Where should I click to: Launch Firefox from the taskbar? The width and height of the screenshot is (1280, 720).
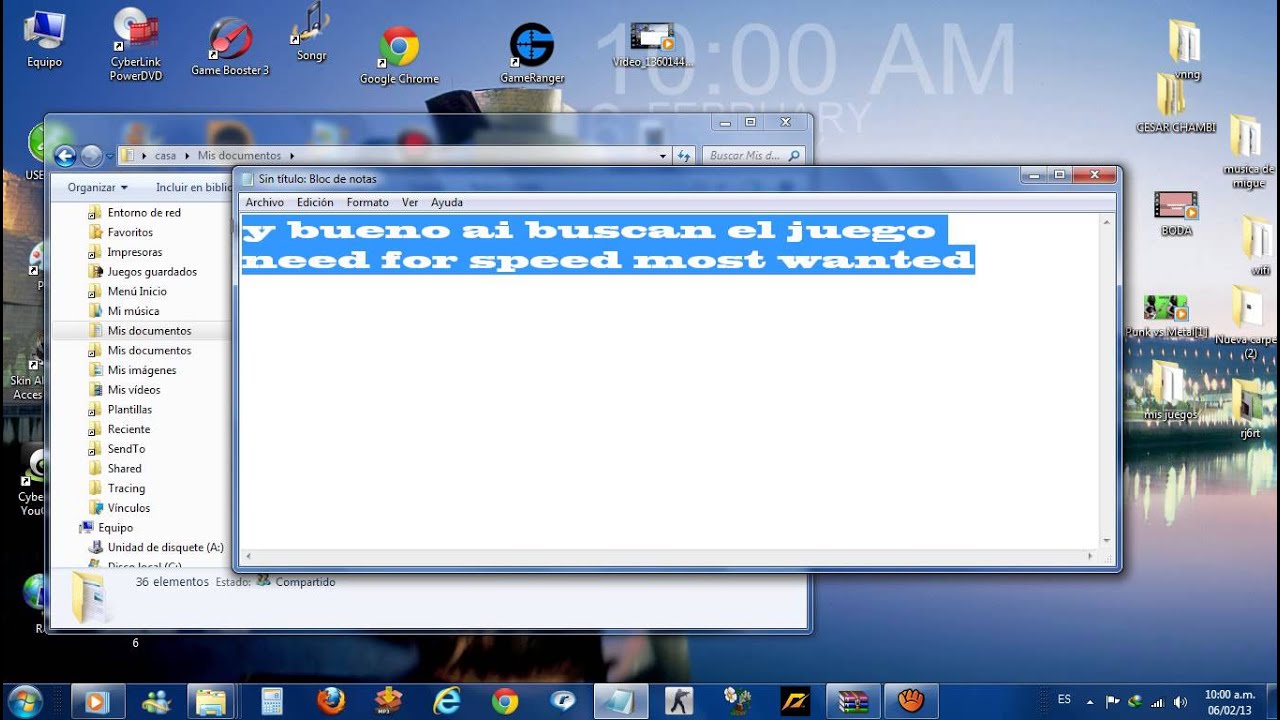tap(330, 701)
